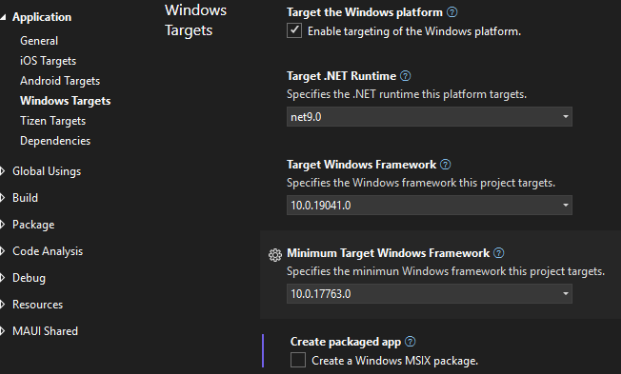The image size is (621, 374).
Task: Select Windows Targets in sidebar
Action: pos(65,101)
